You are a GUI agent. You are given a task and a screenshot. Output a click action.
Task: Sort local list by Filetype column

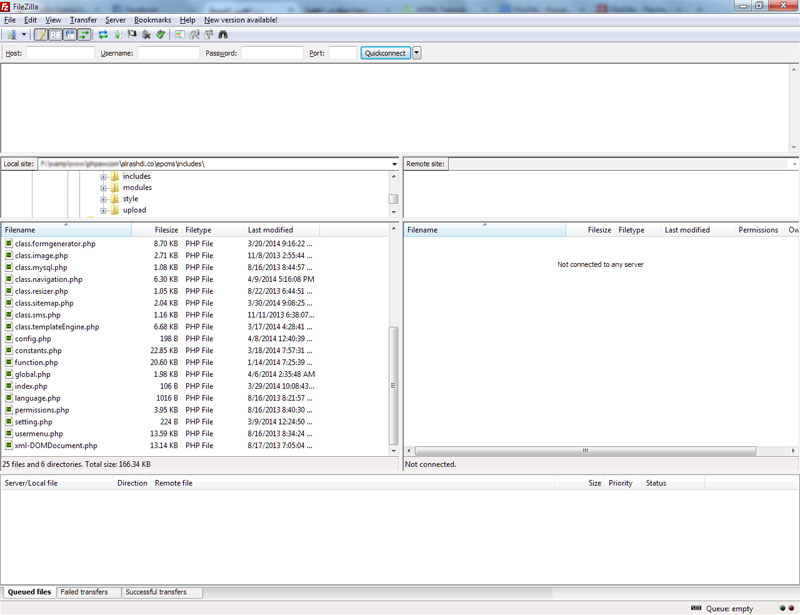[x=213, y=230]
